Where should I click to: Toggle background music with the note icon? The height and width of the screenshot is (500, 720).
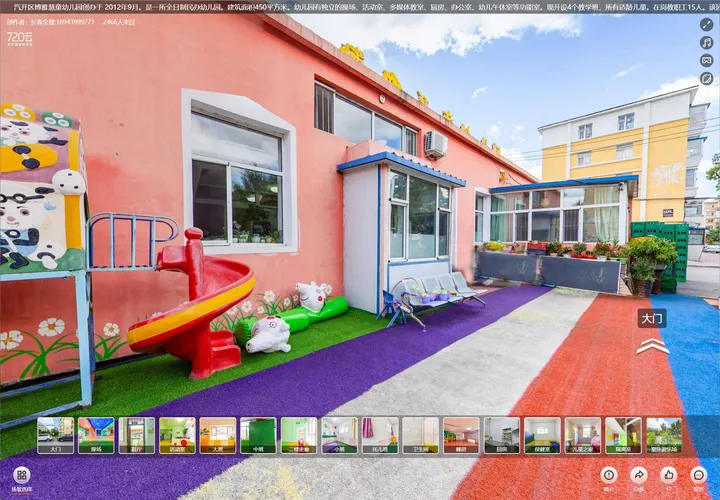click(x=706, y=43)
